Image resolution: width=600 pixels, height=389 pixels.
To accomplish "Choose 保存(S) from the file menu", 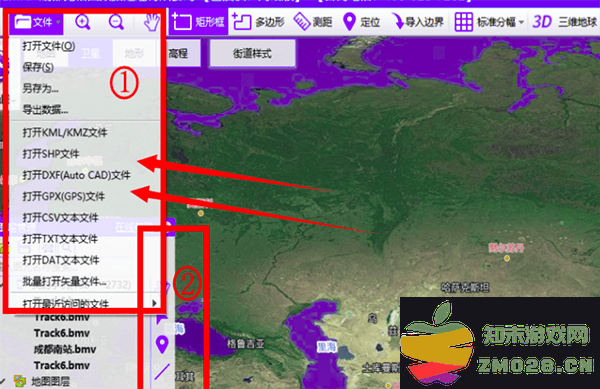I will pos(38,67).
